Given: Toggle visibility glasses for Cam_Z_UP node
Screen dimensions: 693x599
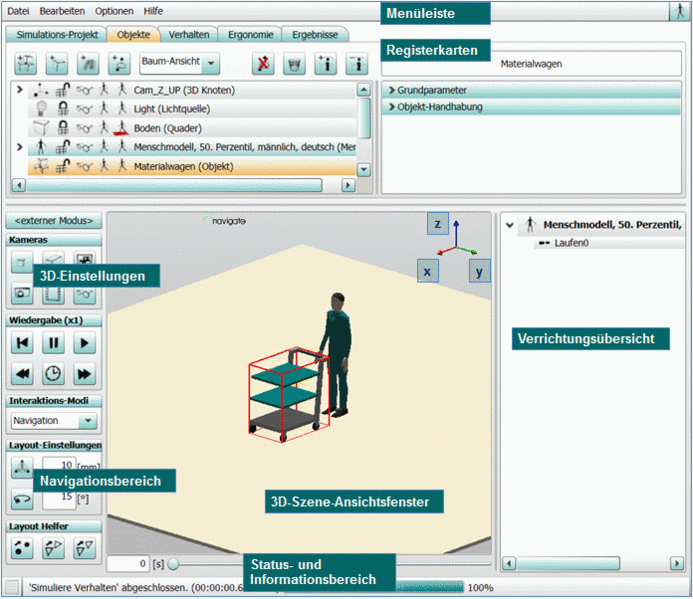Looking at the screenshot, I should point(84,90).
